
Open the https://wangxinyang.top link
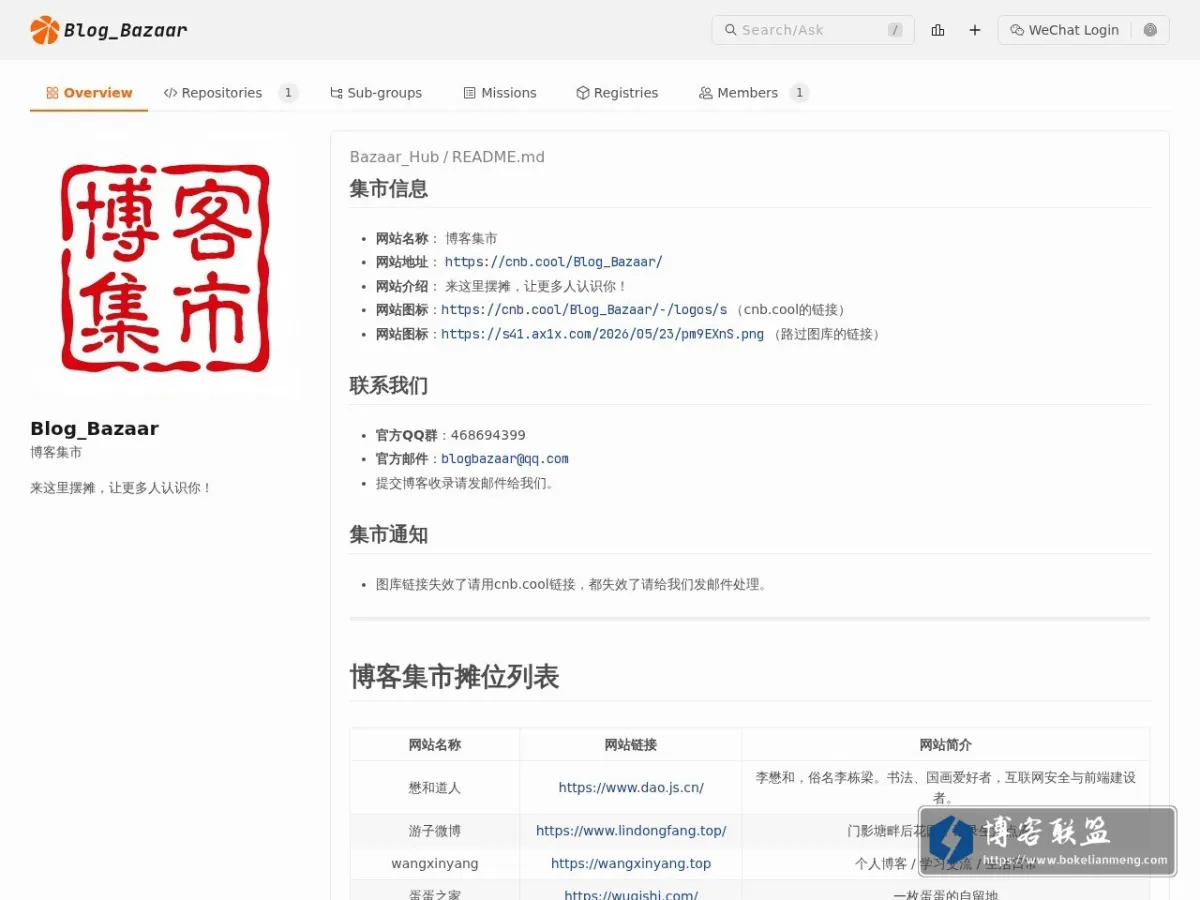[631, 863]
